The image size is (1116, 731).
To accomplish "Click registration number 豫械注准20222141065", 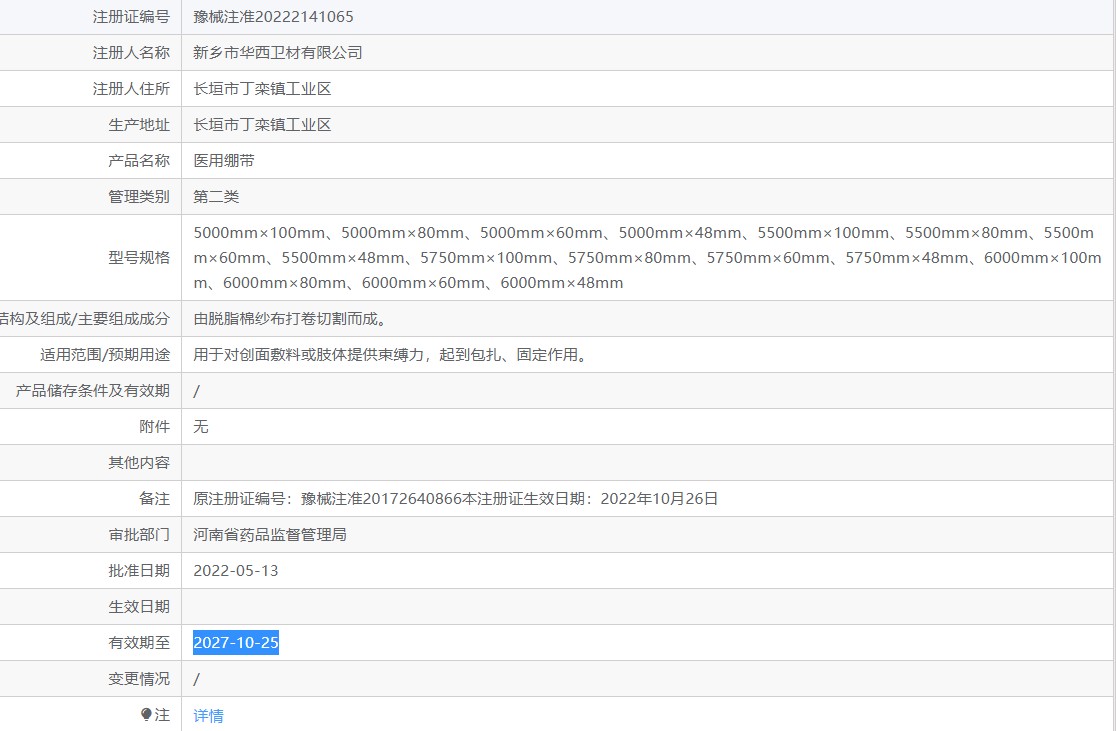I will [x=273, y=16].
